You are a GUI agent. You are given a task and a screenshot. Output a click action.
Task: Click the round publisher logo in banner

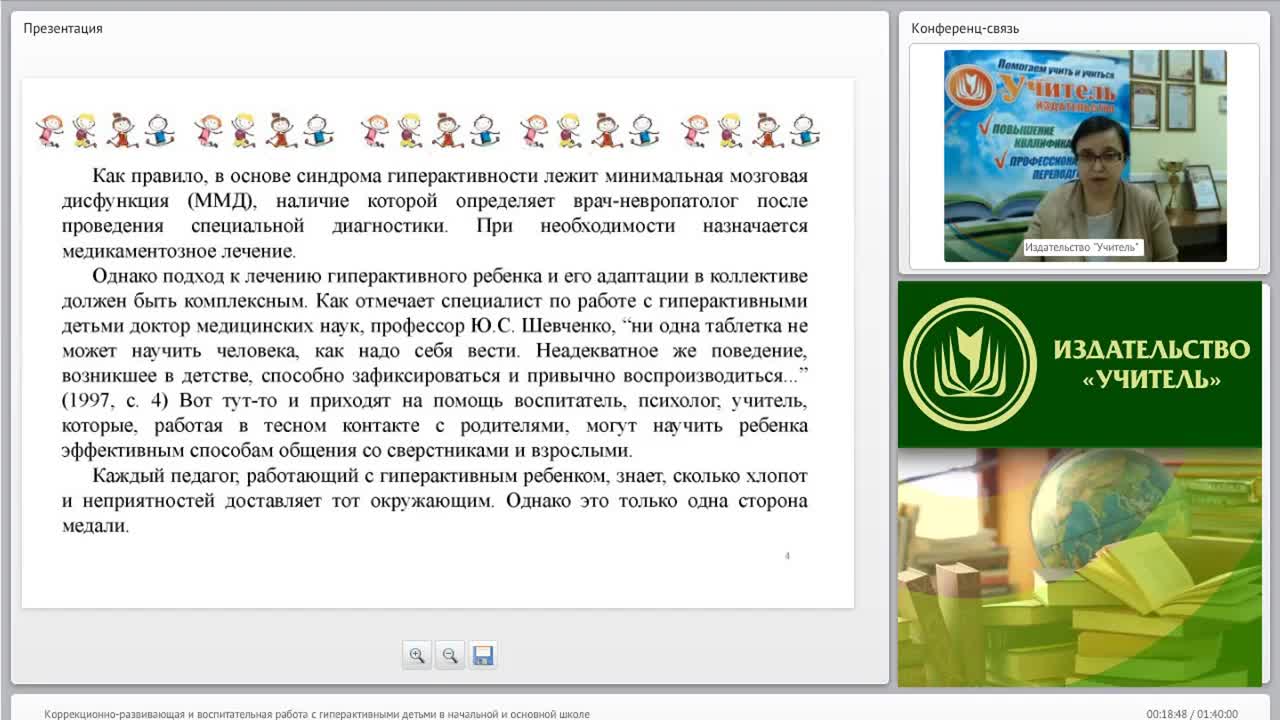[x=970, y=364]
